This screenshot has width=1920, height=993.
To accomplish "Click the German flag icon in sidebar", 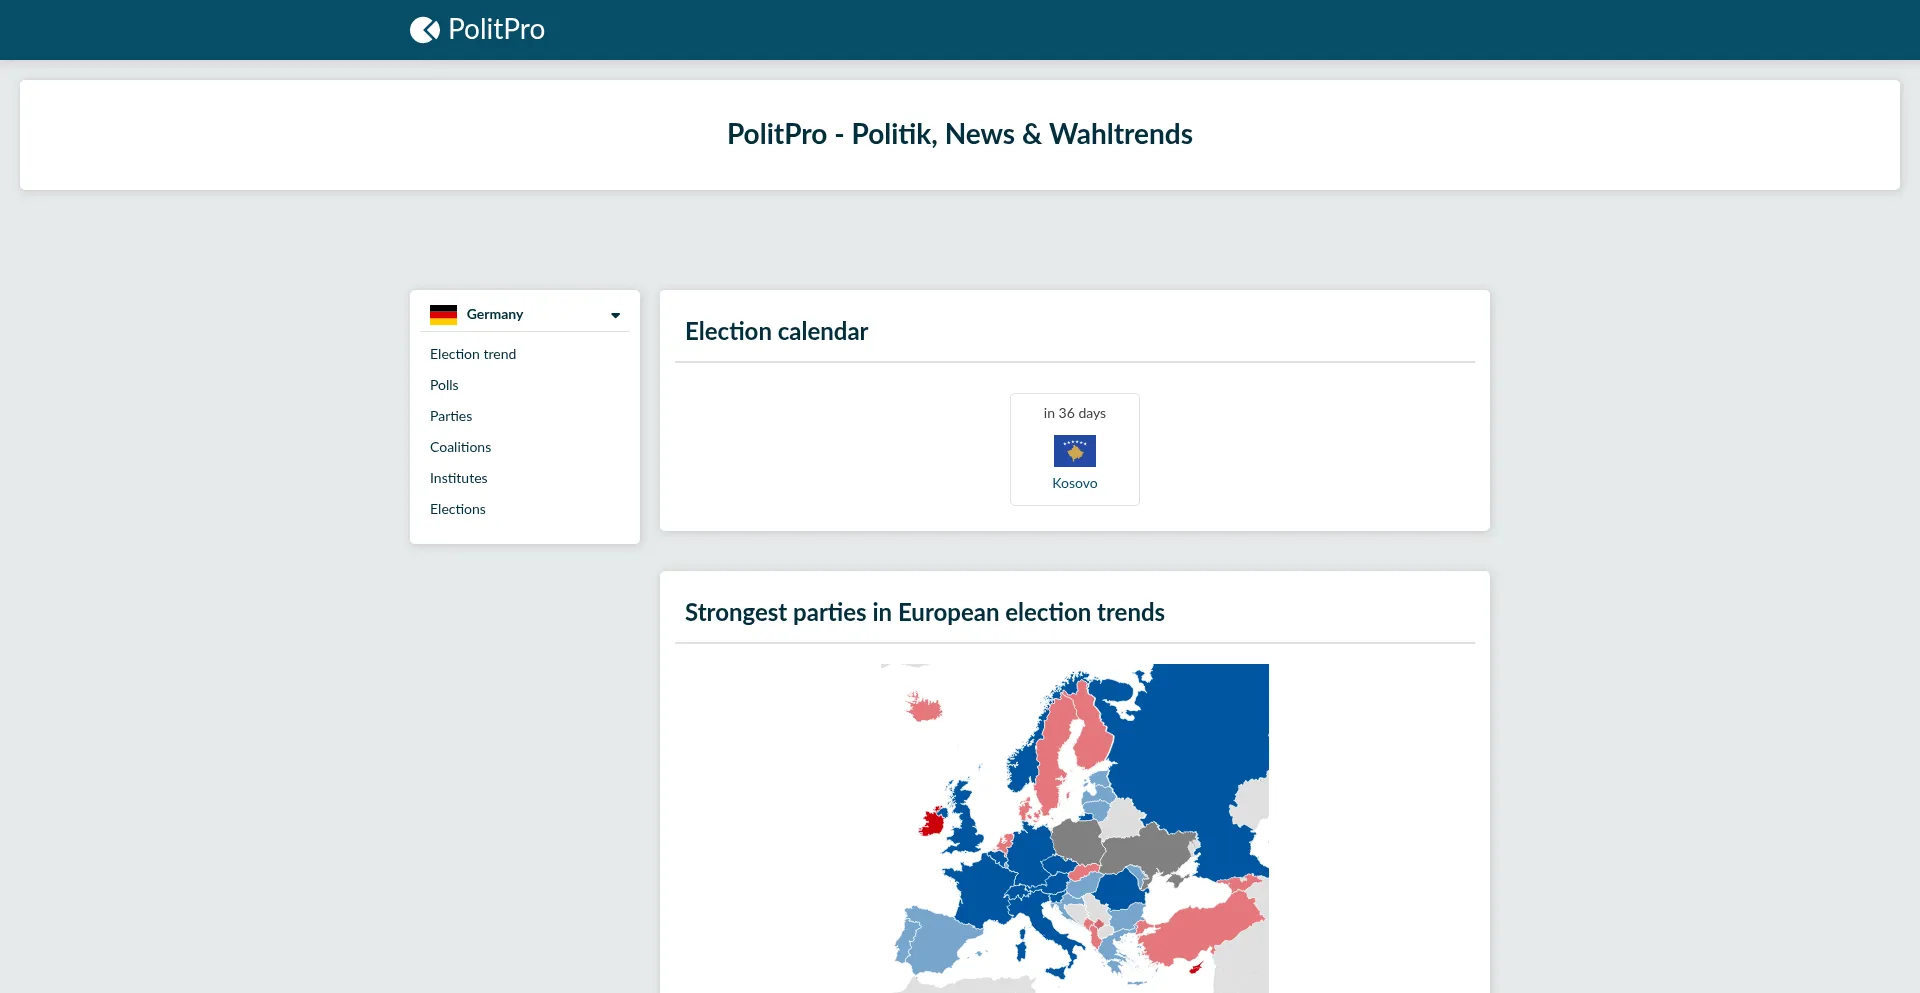I will pos(443,314).
